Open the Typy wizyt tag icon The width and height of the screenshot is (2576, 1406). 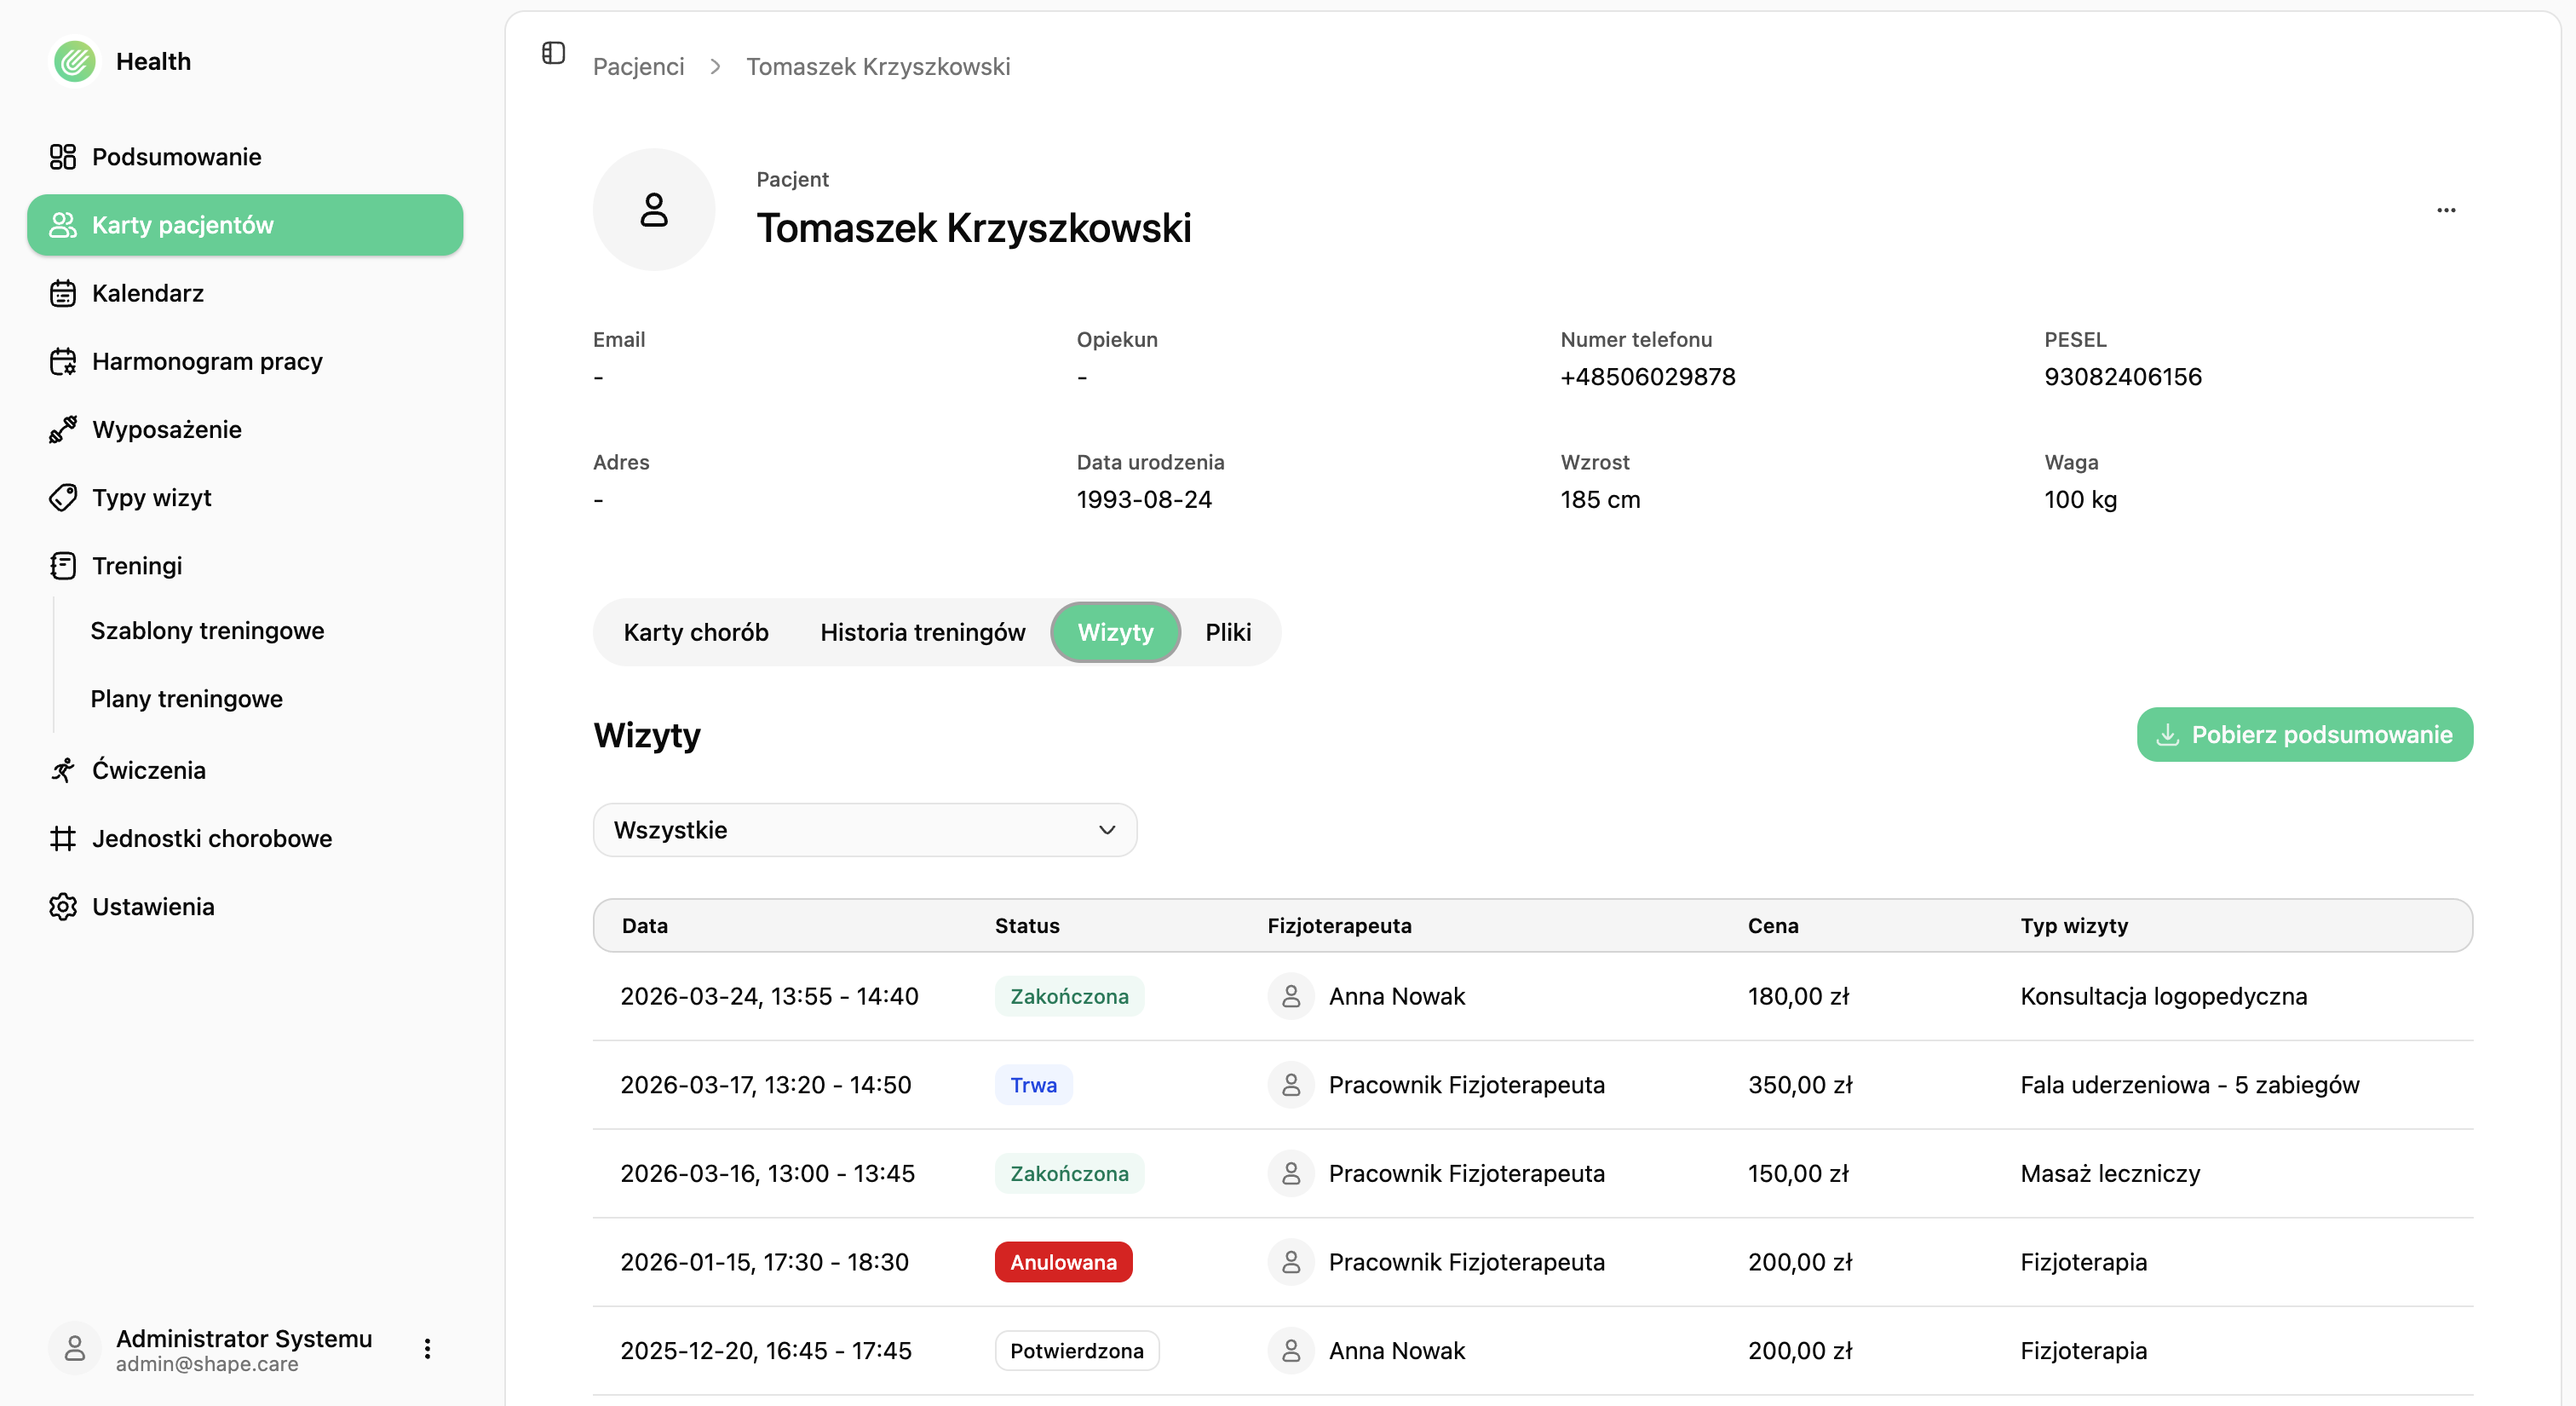[62, 497]
